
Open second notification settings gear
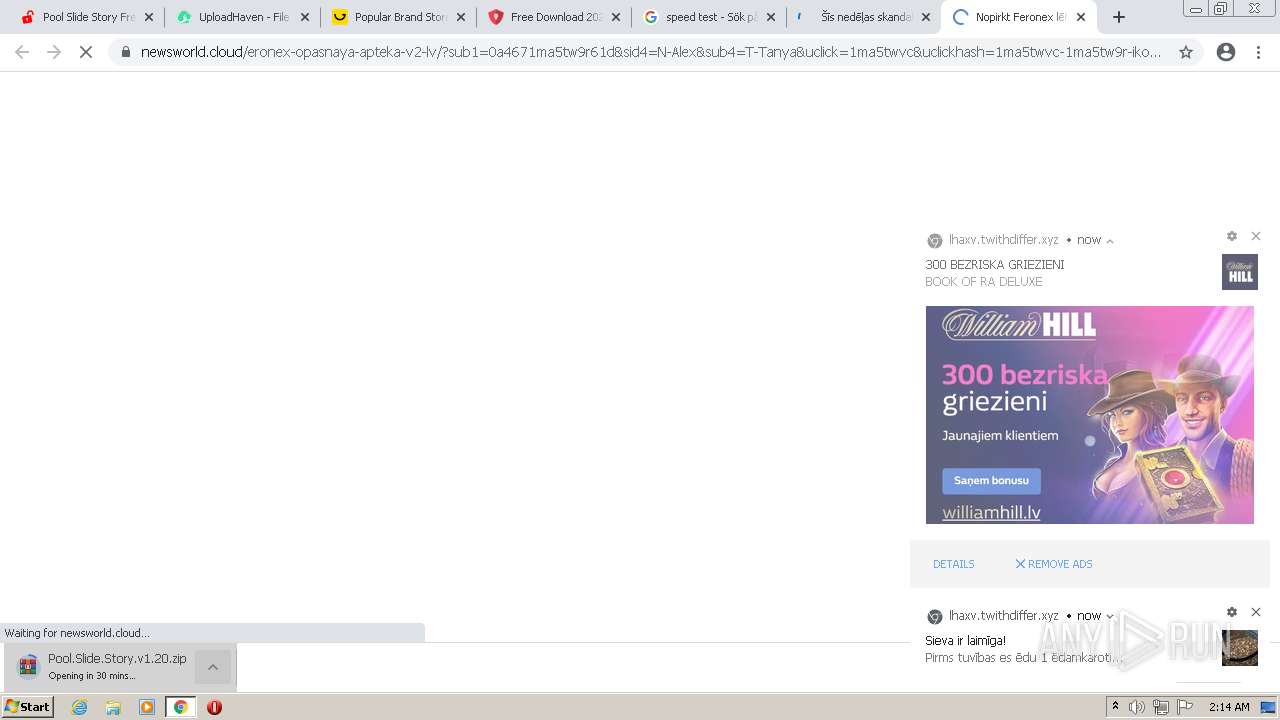(1232, 612)
